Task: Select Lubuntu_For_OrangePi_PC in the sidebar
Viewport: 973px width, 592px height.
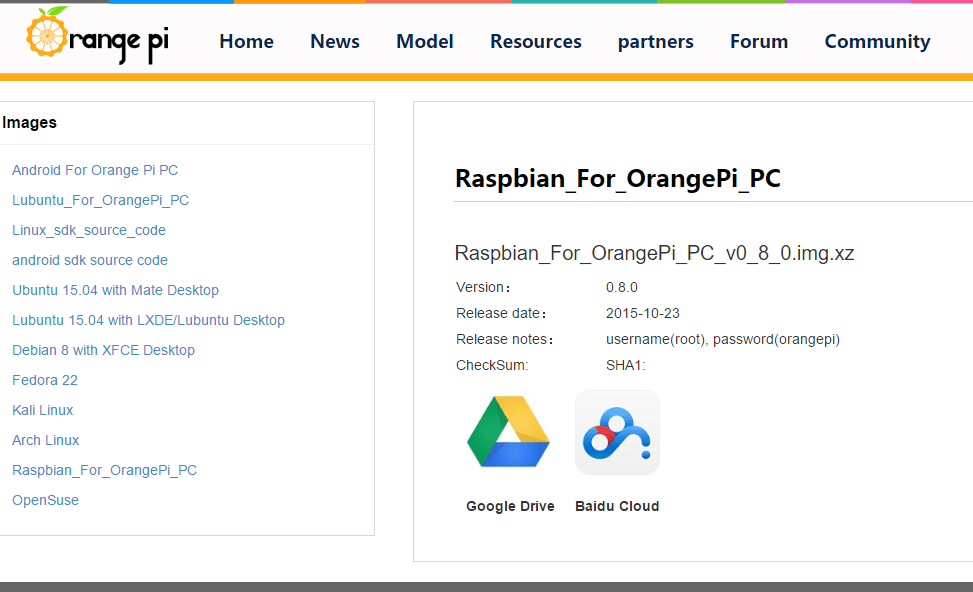Action: pyautogui.click(x=100, y=200)
